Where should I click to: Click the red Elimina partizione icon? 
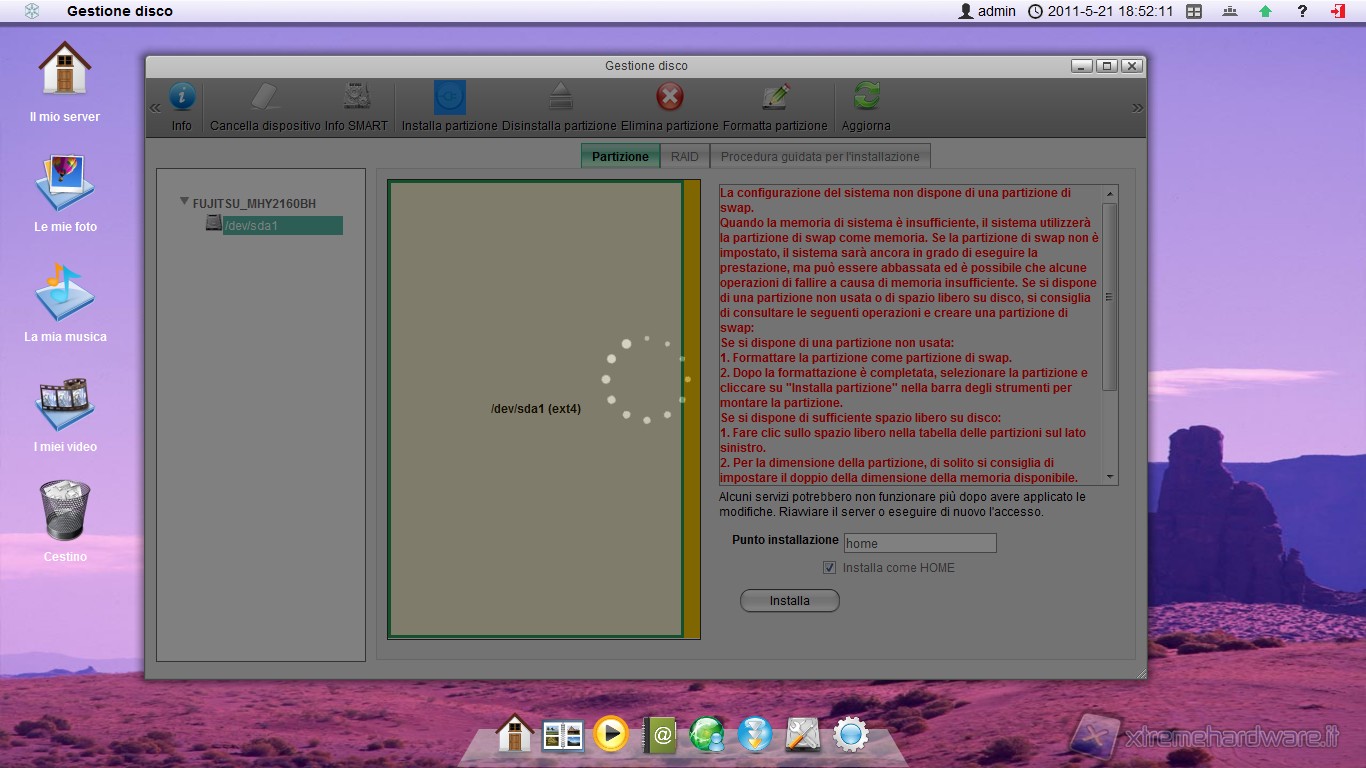669,98
